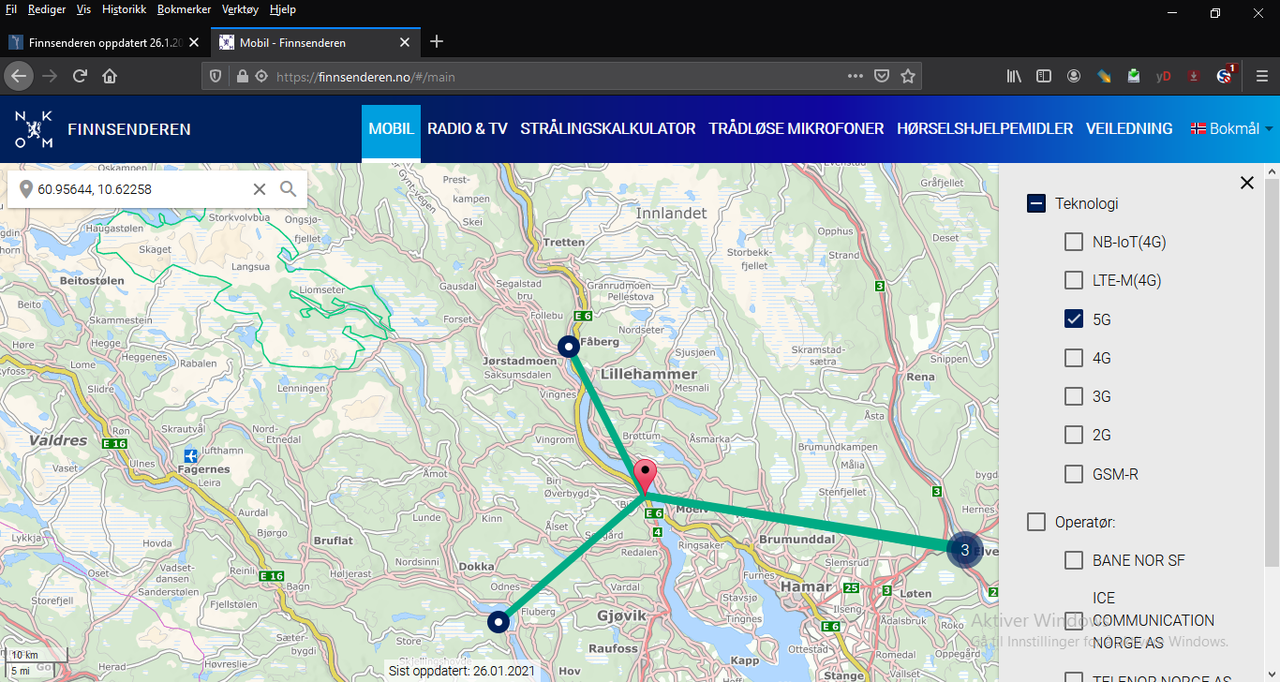Viewport: 1280px width, 682px height.
Task: Click the red location pin on the map
Action: coord(647,477)
